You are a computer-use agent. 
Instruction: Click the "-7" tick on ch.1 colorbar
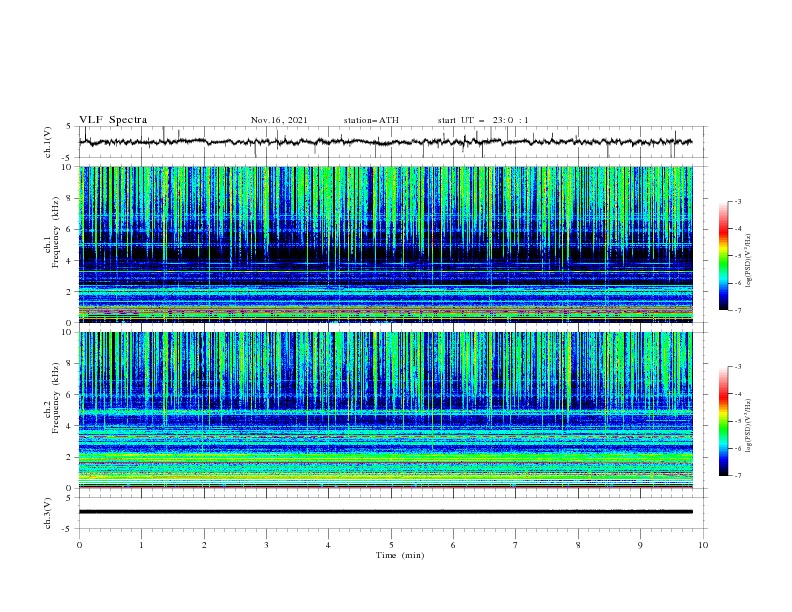(738, 310)
